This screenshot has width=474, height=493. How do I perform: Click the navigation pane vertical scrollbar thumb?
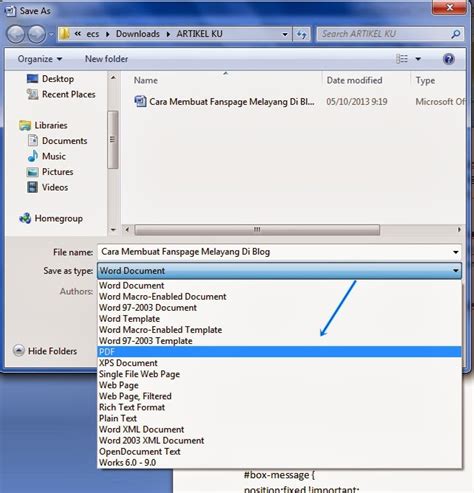coord(113,140)
